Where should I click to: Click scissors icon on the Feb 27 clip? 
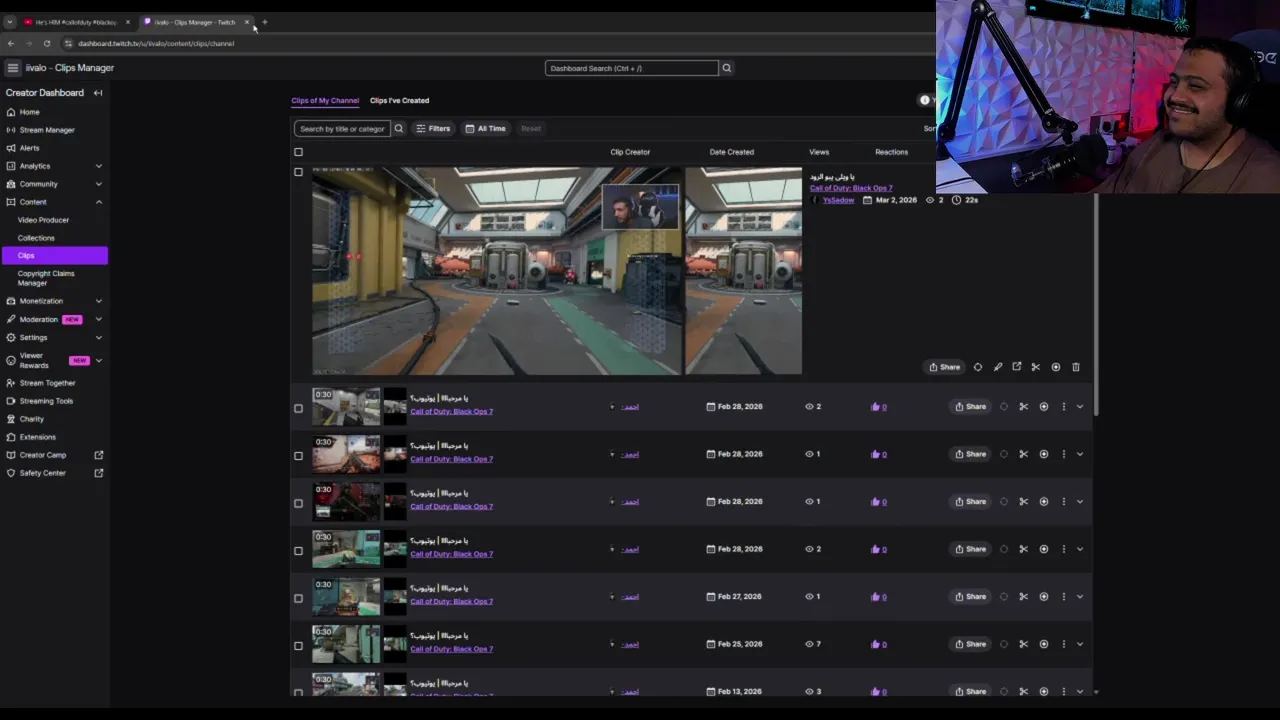(1023, 597)
